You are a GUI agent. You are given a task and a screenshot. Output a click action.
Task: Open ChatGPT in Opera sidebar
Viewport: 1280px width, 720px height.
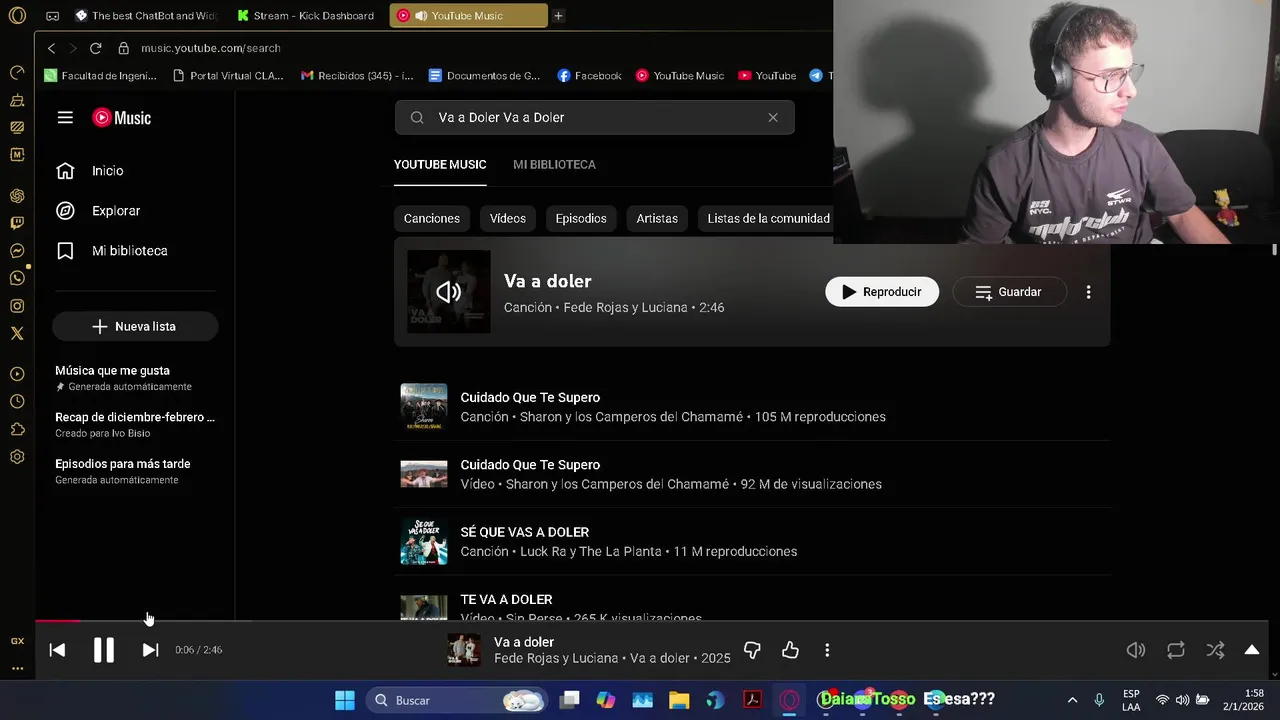(17, 196)
